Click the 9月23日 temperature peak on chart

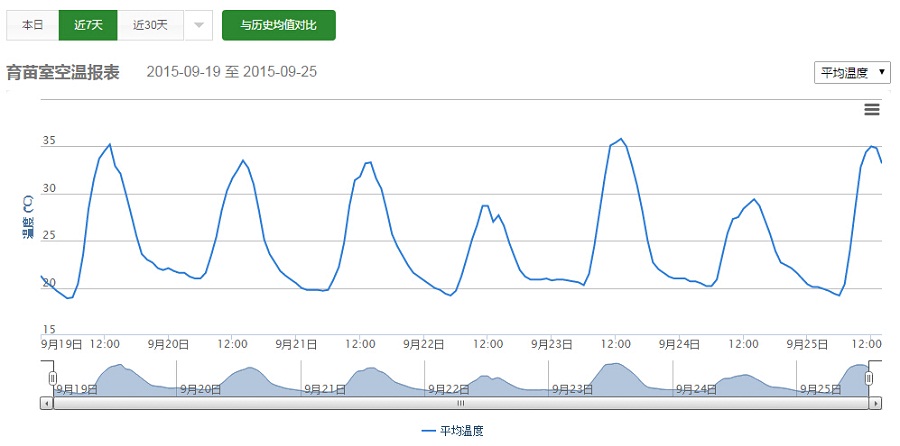(620, 139)
